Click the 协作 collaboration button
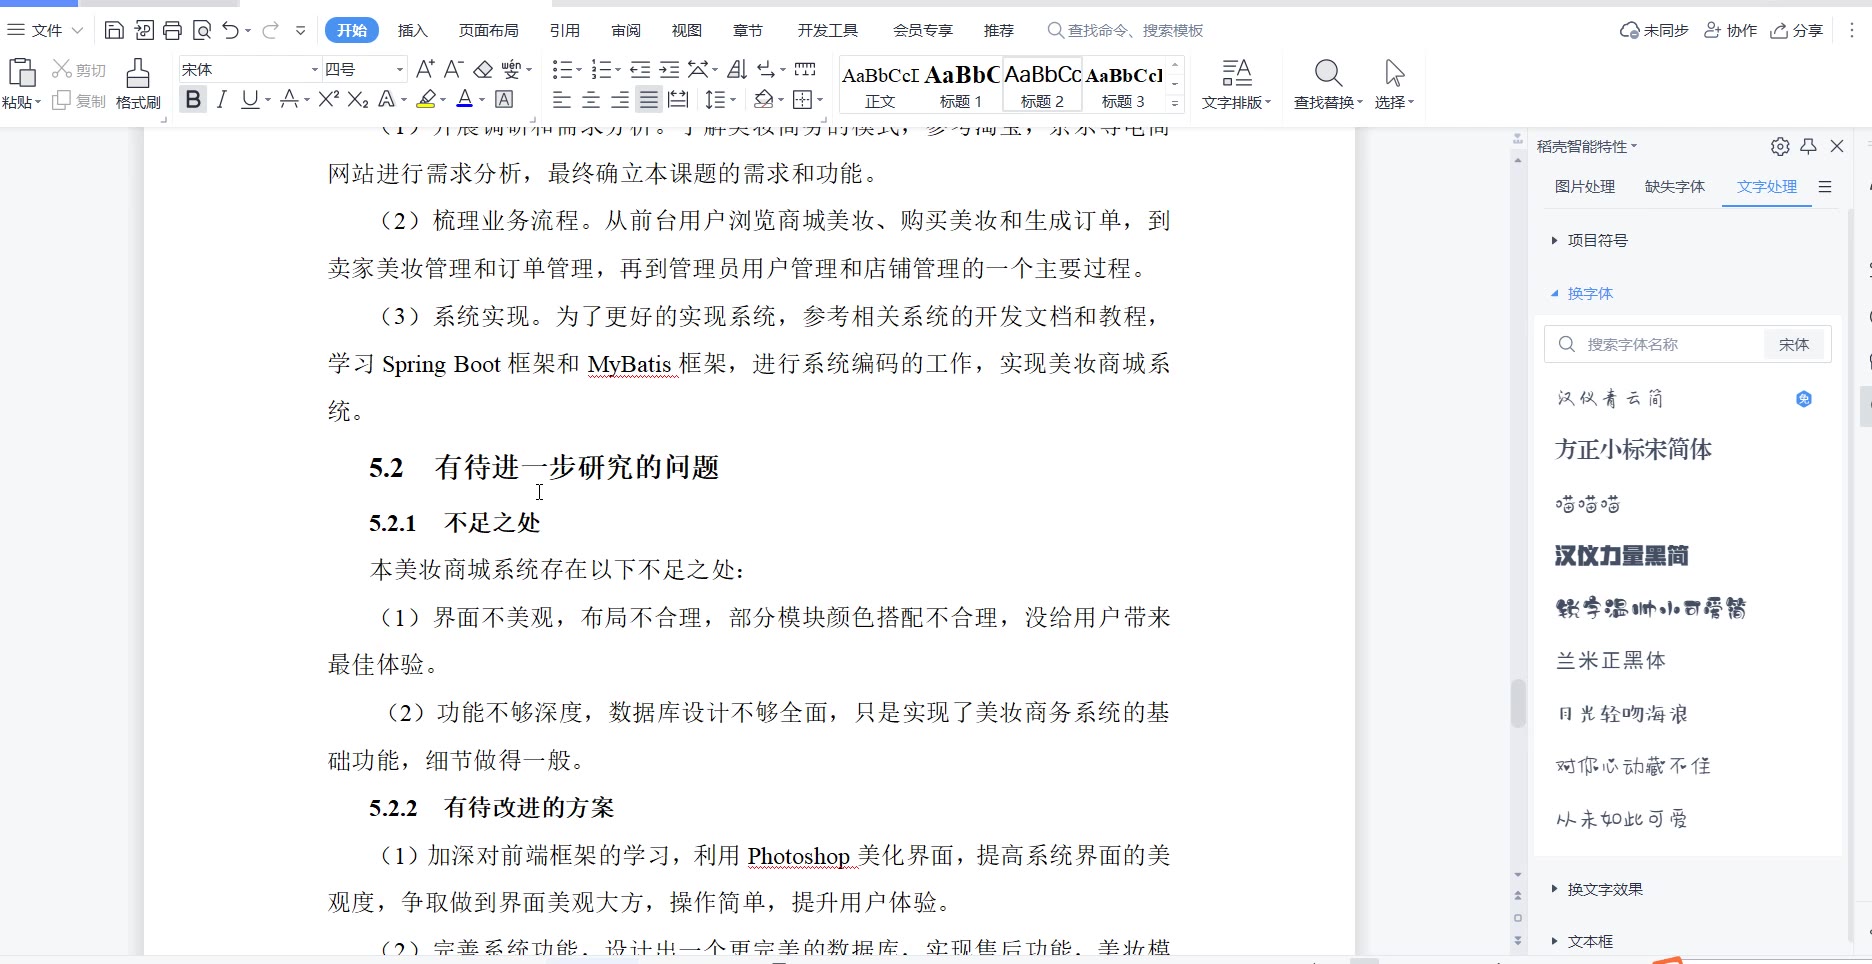1872x964 pixels. (1730, 30)
